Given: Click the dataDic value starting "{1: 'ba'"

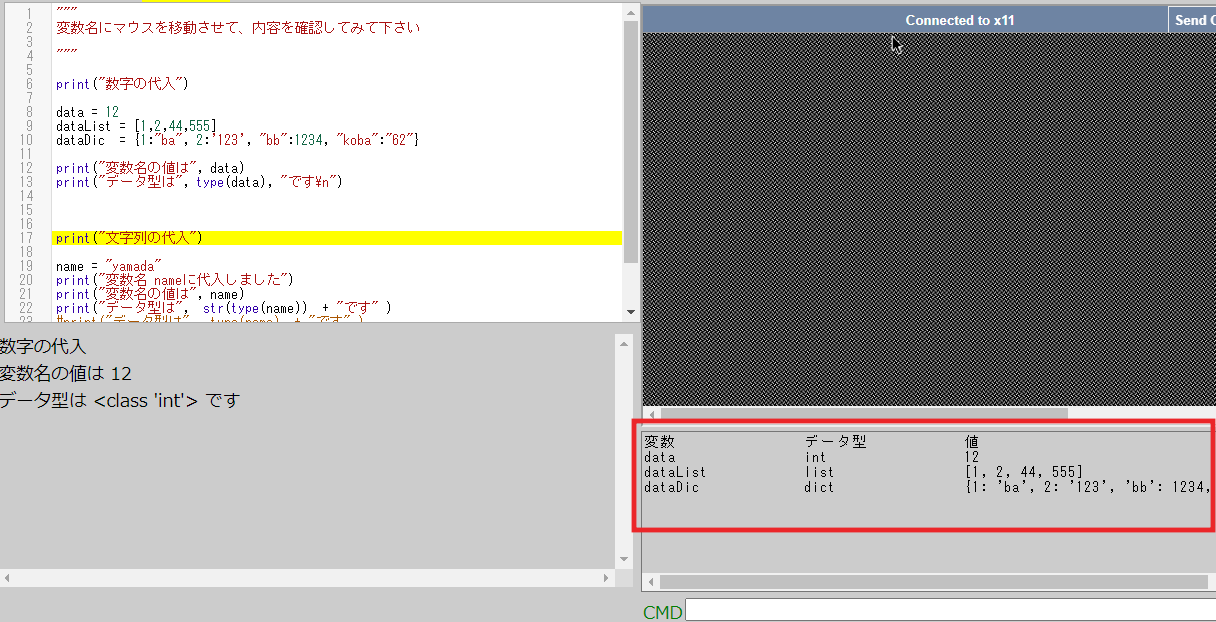Looking at the screenshot, I should 1090,487.
